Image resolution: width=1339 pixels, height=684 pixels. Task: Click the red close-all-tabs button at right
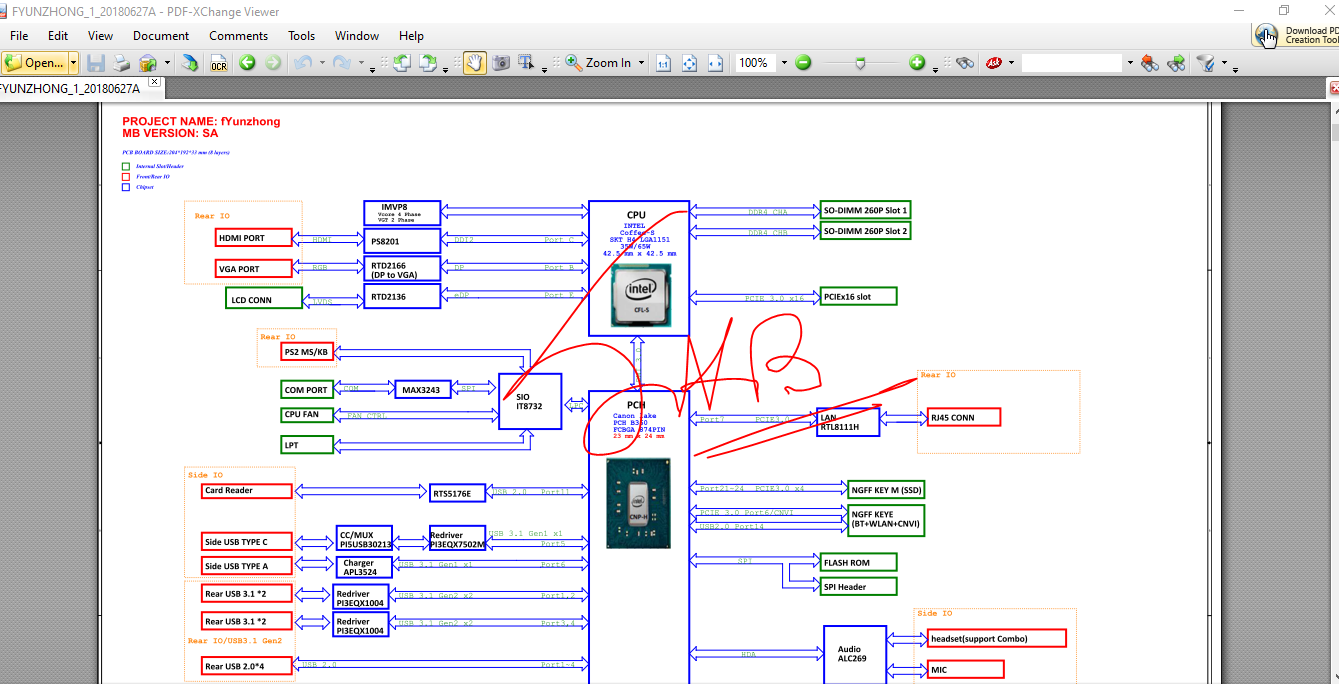(1333, 88)
